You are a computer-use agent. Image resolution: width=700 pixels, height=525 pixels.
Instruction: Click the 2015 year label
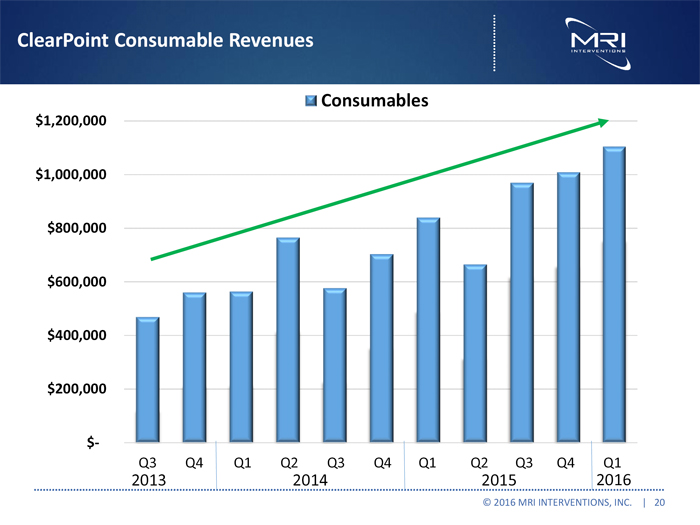[x=499, y=478]
